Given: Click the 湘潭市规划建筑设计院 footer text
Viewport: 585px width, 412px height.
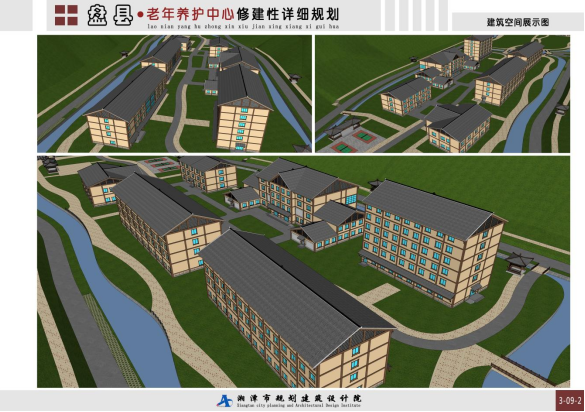Looking at the screenshot, I should (299, 398).
